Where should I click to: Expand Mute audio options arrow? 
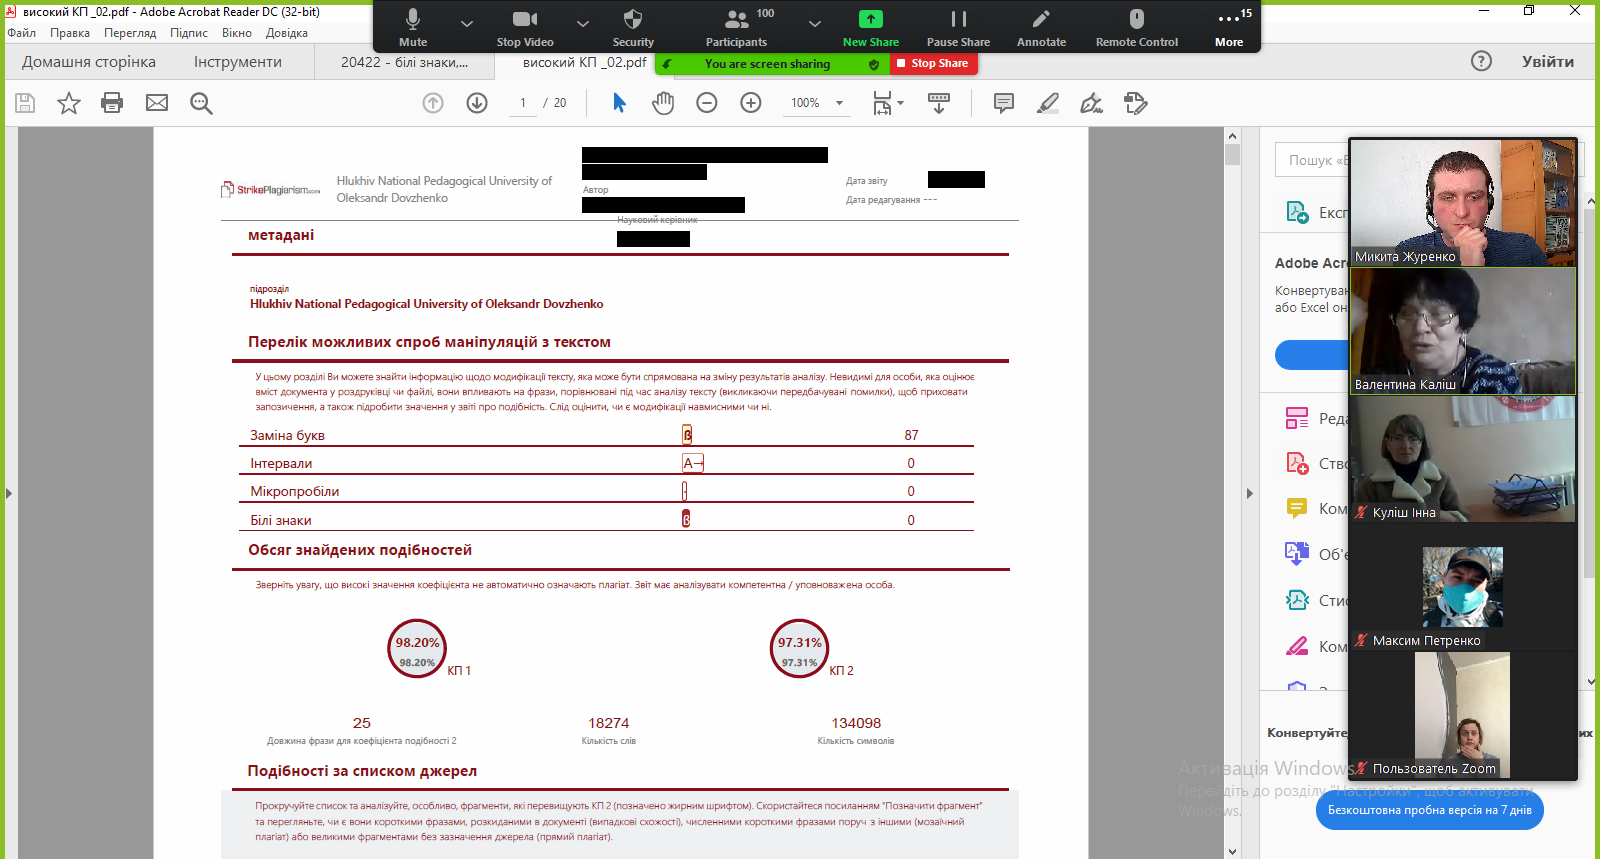467,22
